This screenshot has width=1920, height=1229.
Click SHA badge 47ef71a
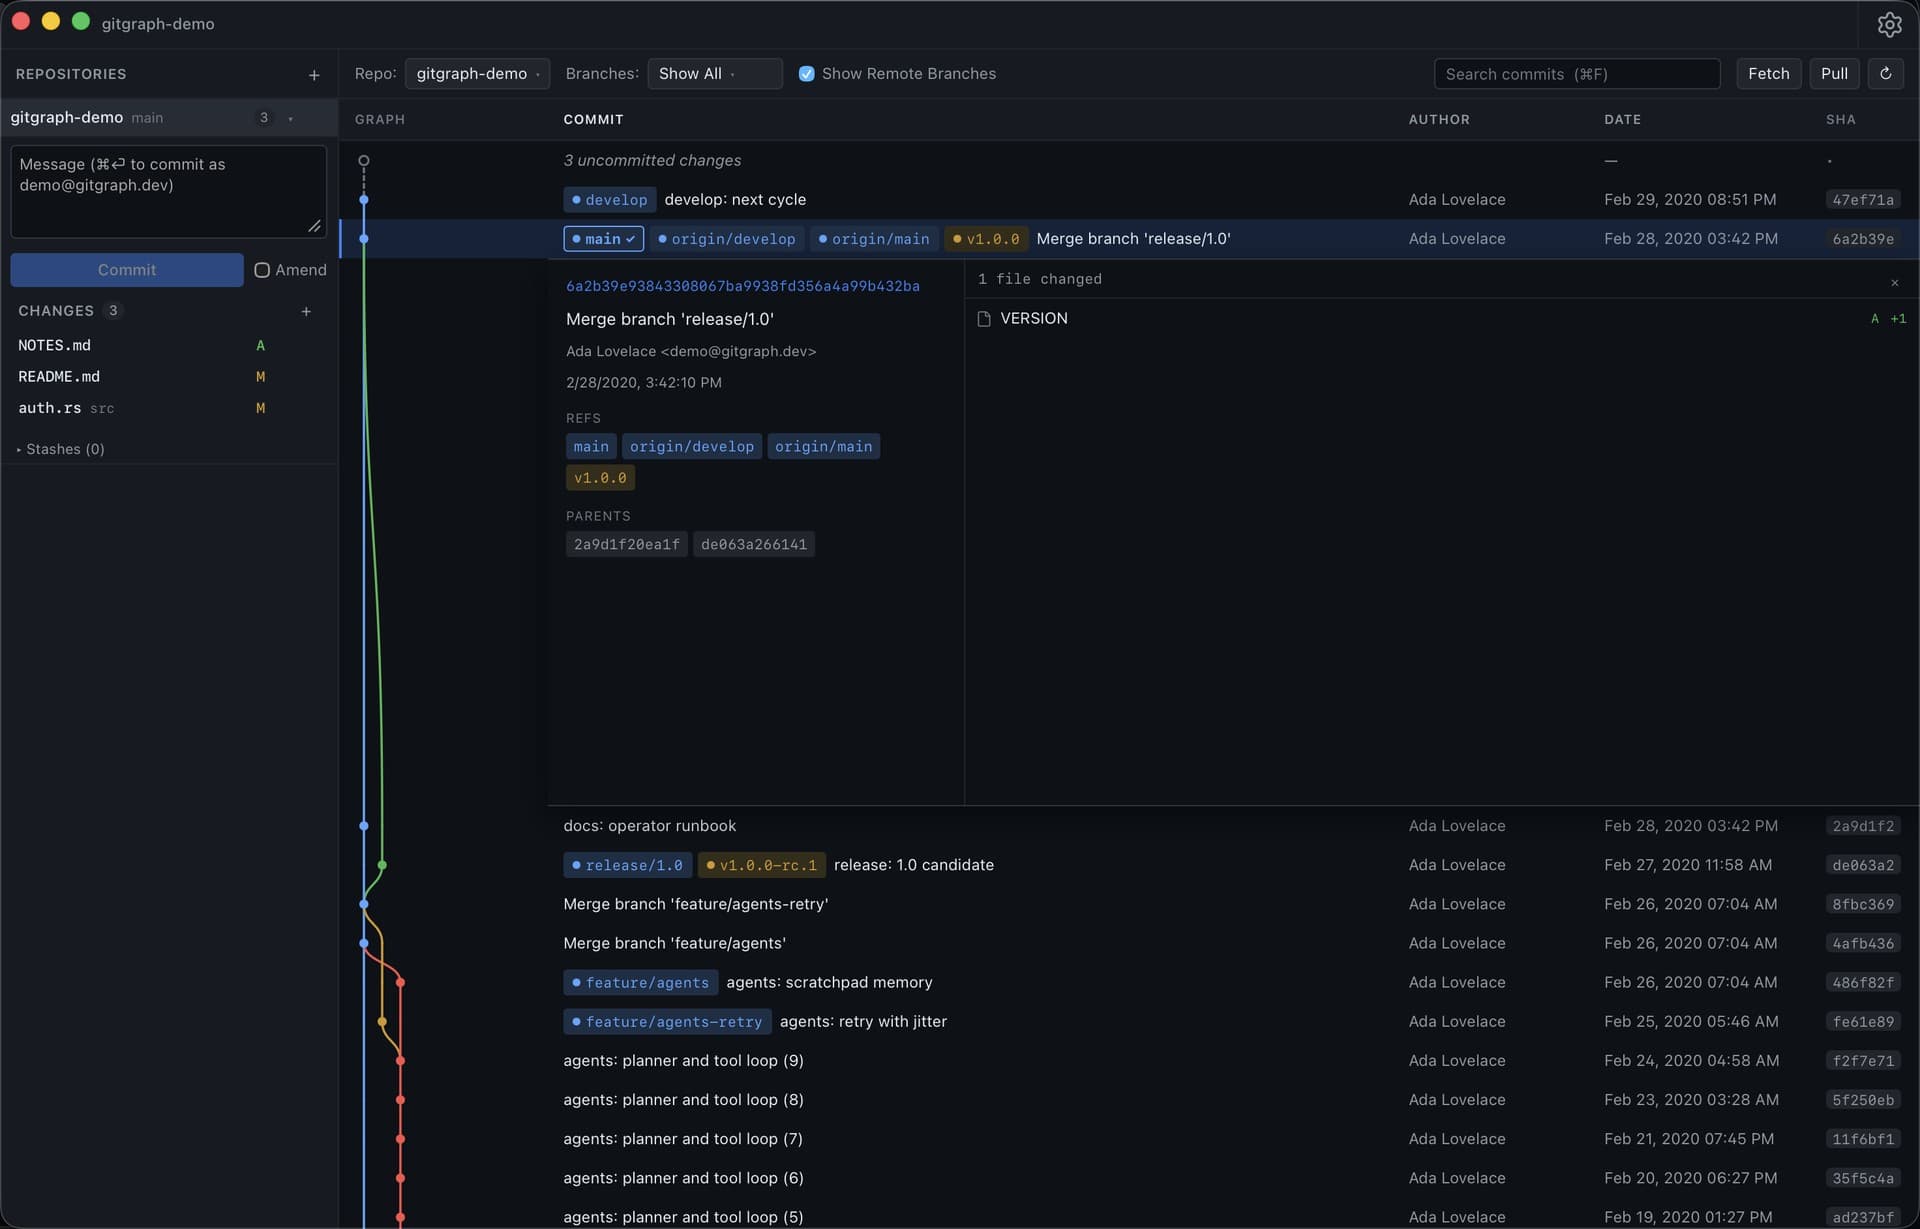(x=1863, y=200)
